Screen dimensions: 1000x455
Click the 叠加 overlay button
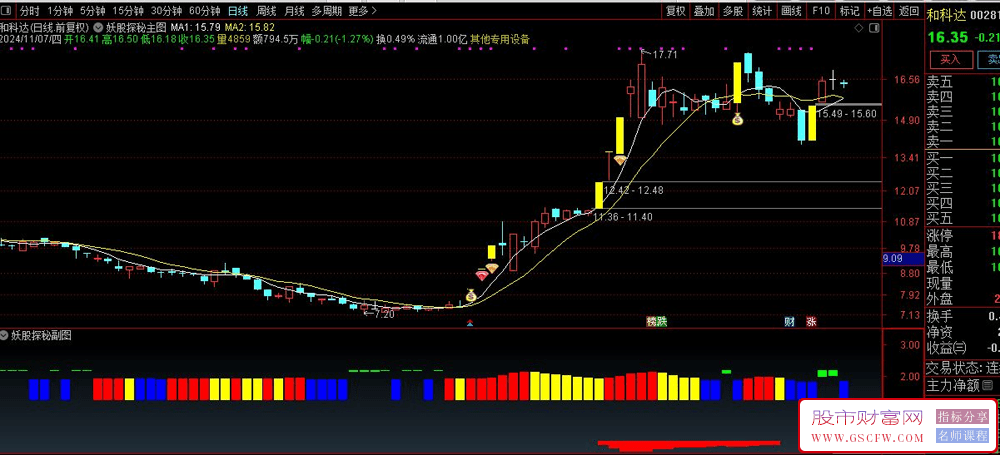(704, 10)
